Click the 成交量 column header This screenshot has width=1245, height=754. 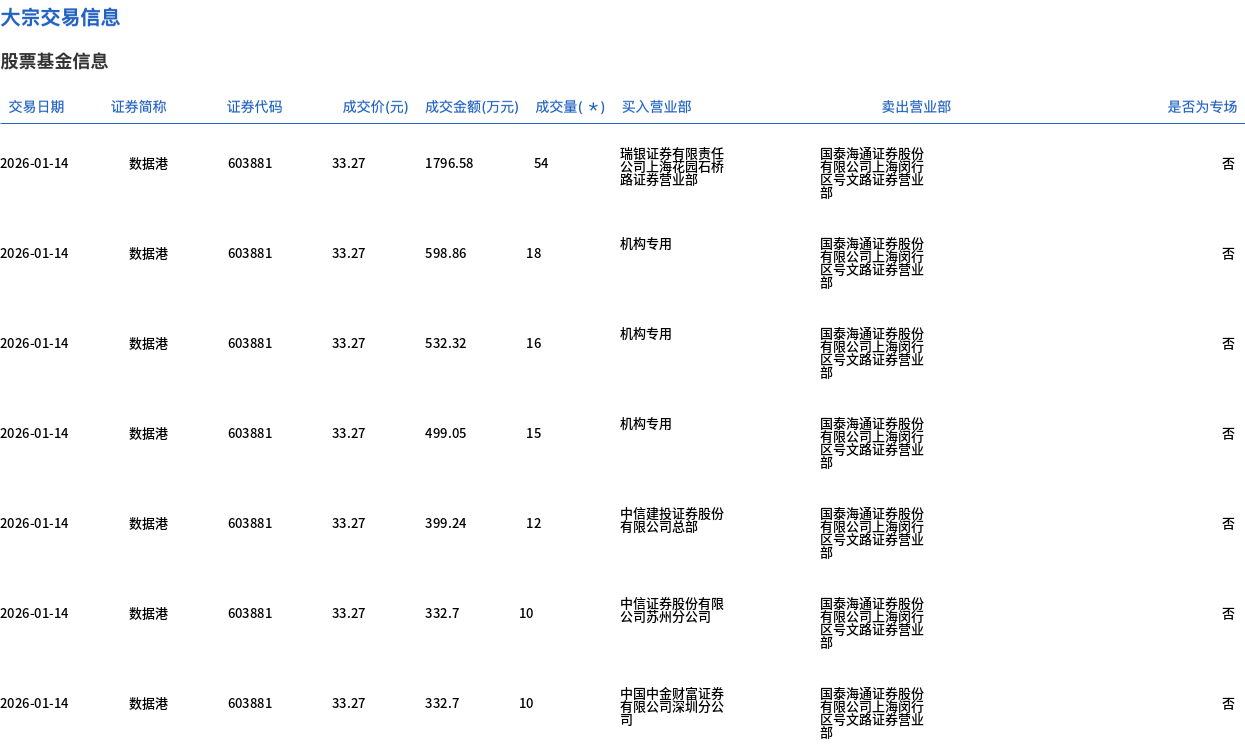570,107
